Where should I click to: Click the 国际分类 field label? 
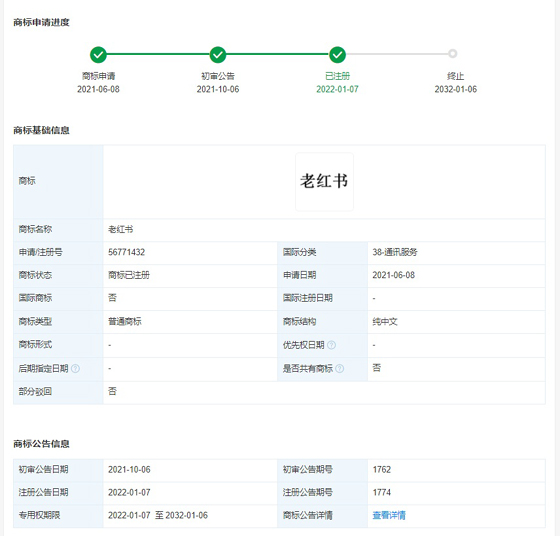tap(299, 252)
